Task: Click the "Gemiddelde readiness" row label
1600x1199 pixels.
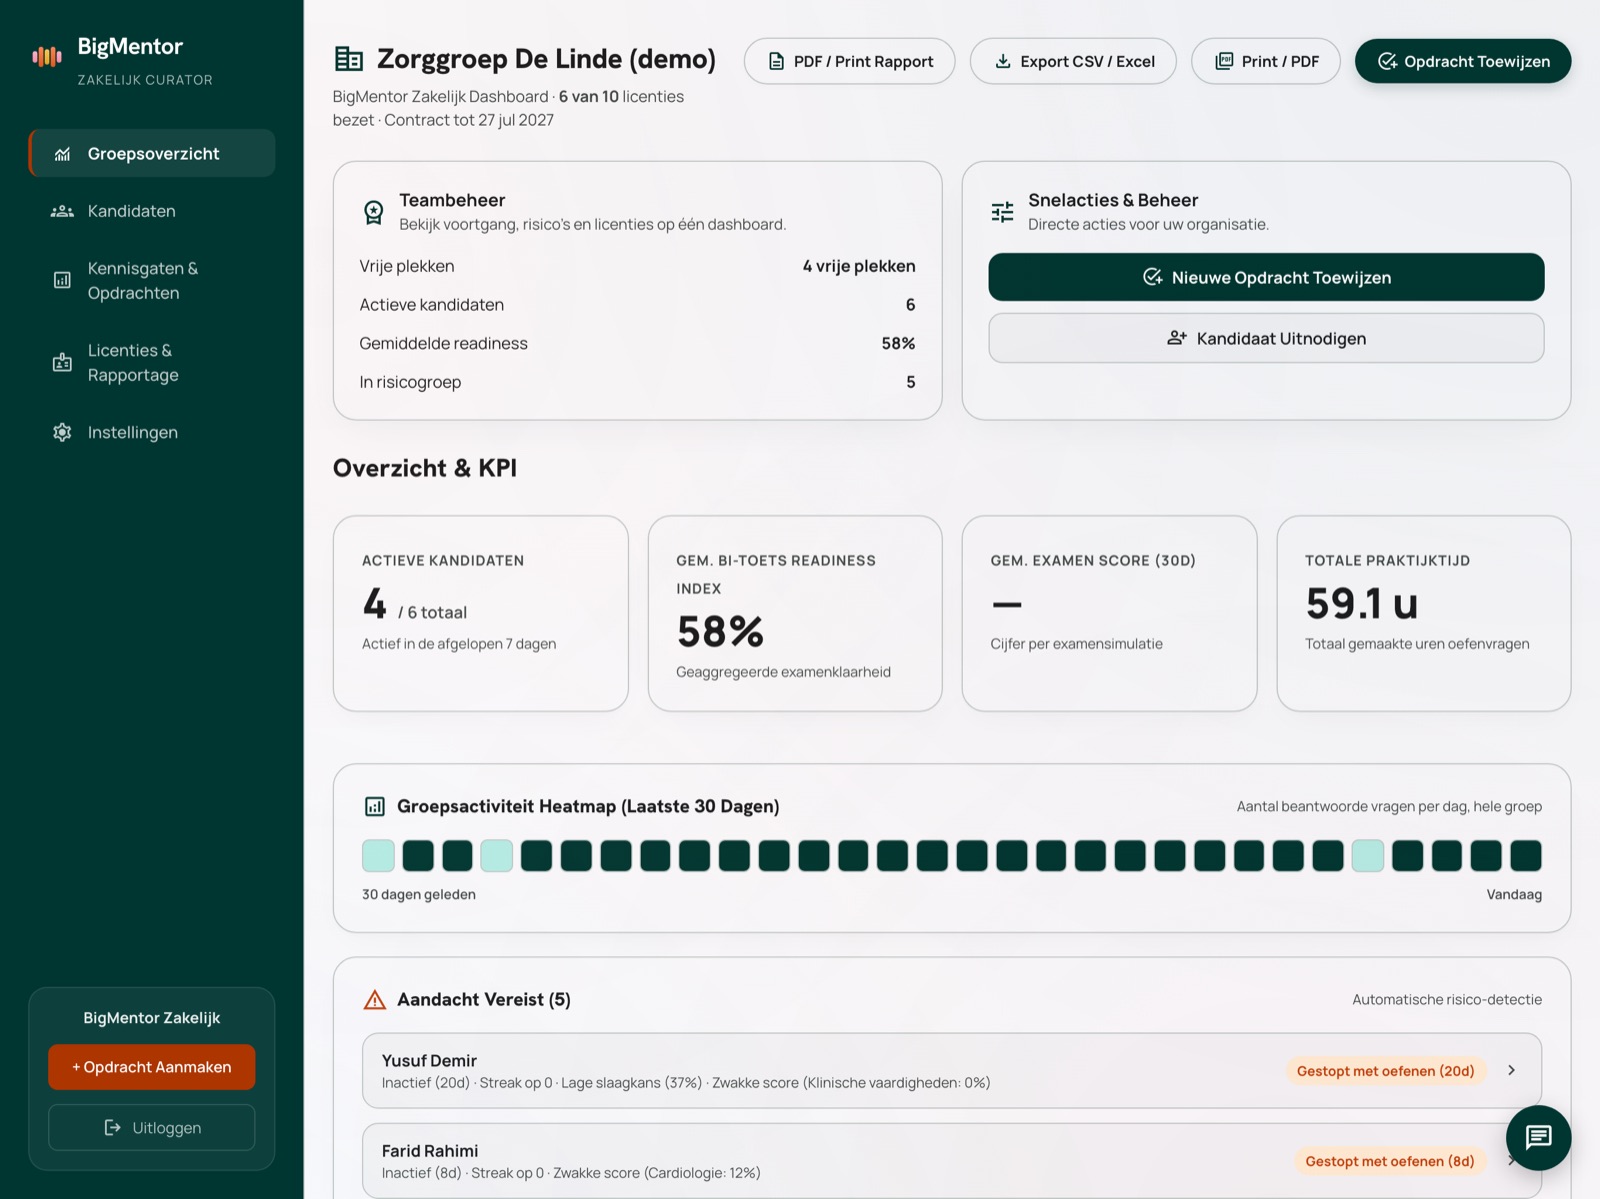Action: [x=443, y=343]
